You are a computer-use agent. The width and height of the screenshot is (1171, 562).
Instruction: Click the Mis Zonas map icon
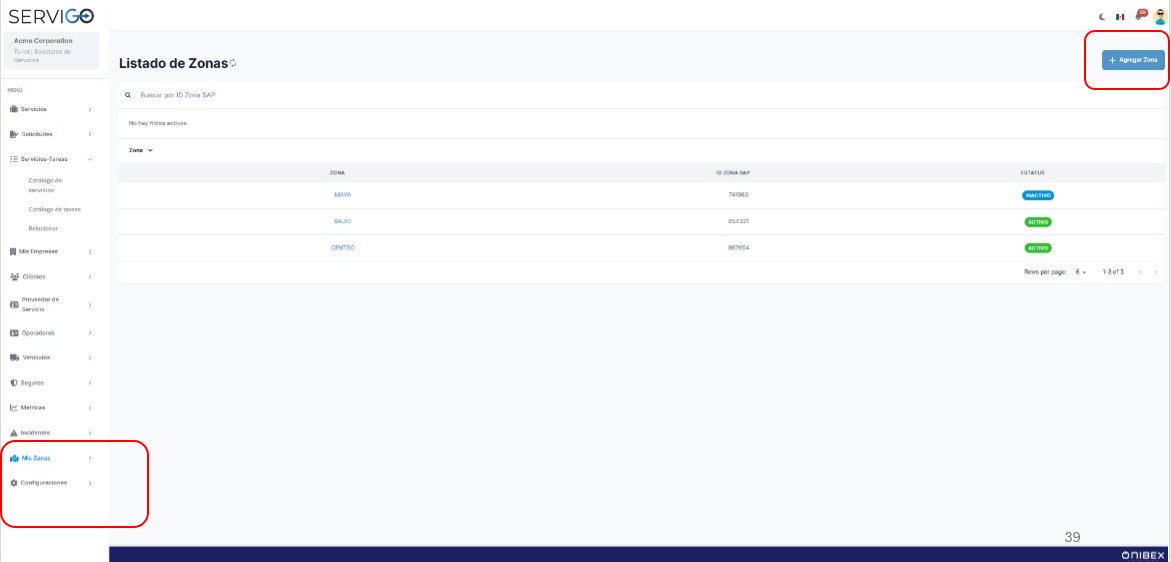(13, 458)
